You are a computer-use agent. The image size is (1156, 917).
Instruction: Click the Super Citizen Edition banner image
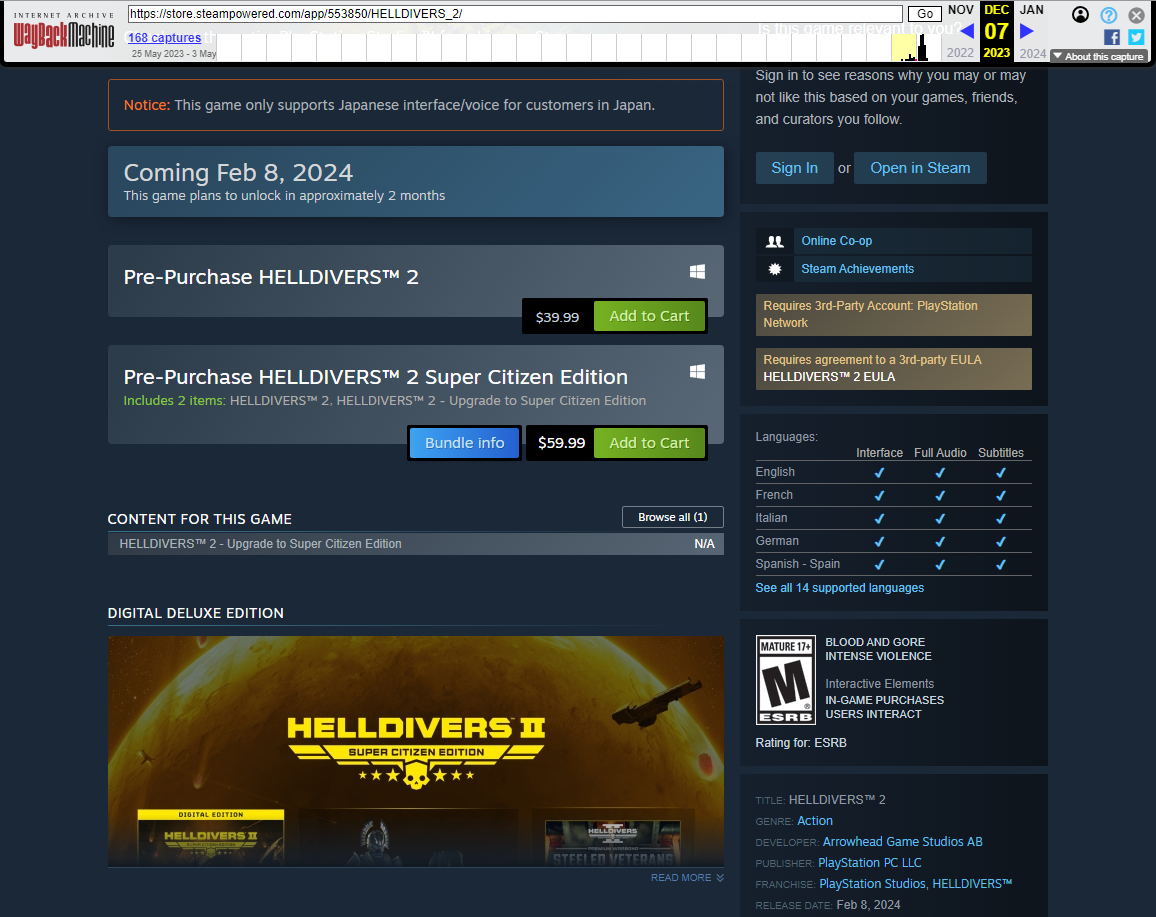coord(416,752)
